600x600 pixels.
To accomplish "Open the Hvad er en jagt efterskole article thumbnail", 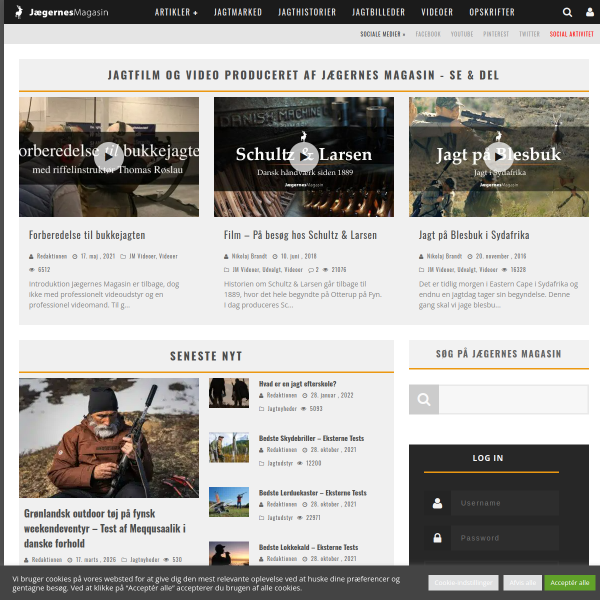I will 229,393.
